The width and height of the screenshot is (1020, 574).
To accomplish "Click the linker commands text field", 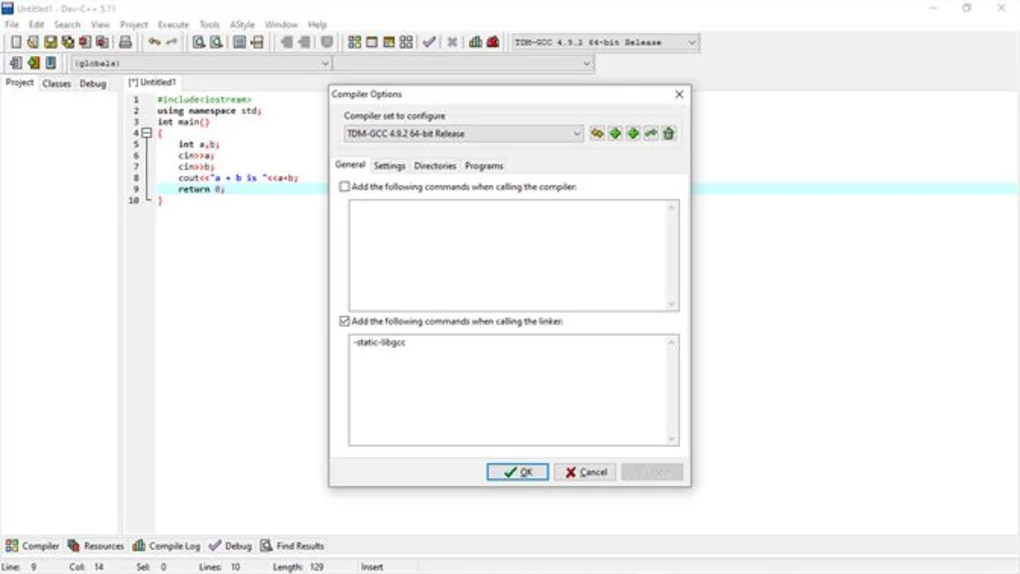I will pos(508,390).
